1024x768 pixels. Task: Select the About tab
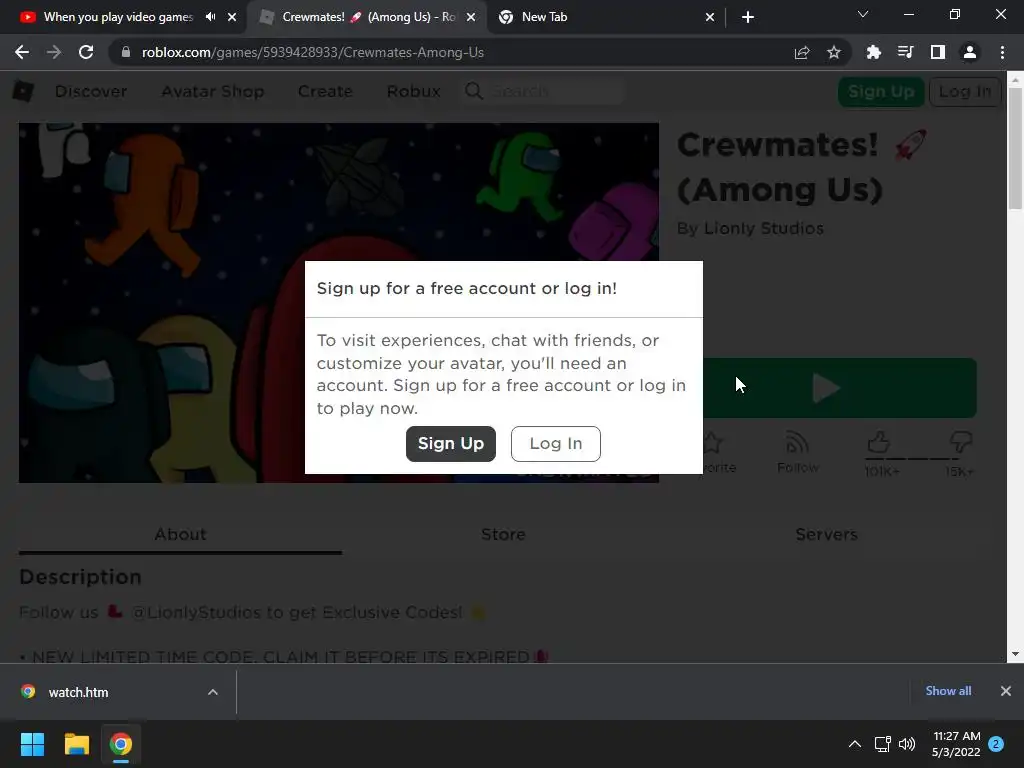point(180,534)
